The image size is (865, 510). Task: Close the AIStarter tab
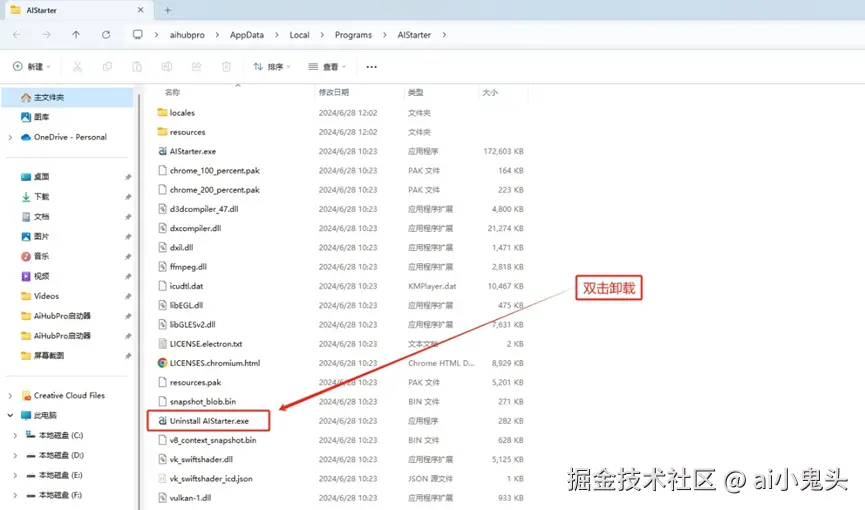(x=141, y=10)
